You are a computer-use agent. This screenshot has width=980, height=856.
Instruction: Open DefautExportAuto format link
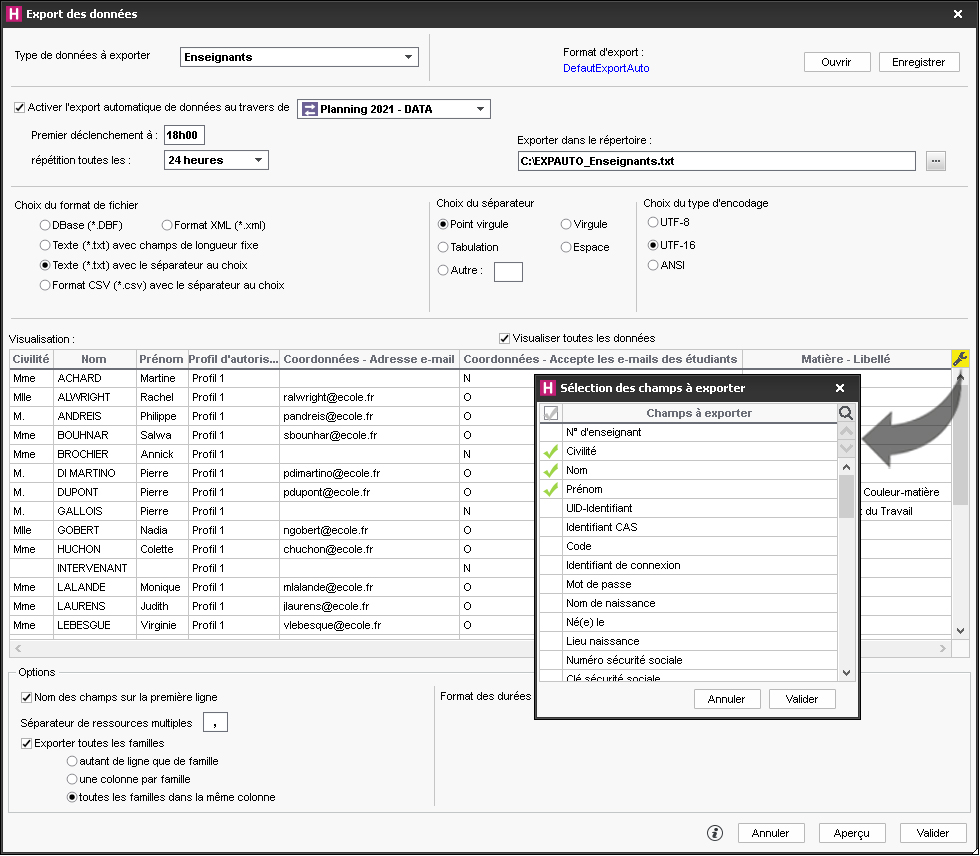pyautogui.click(x=606, y=68)
